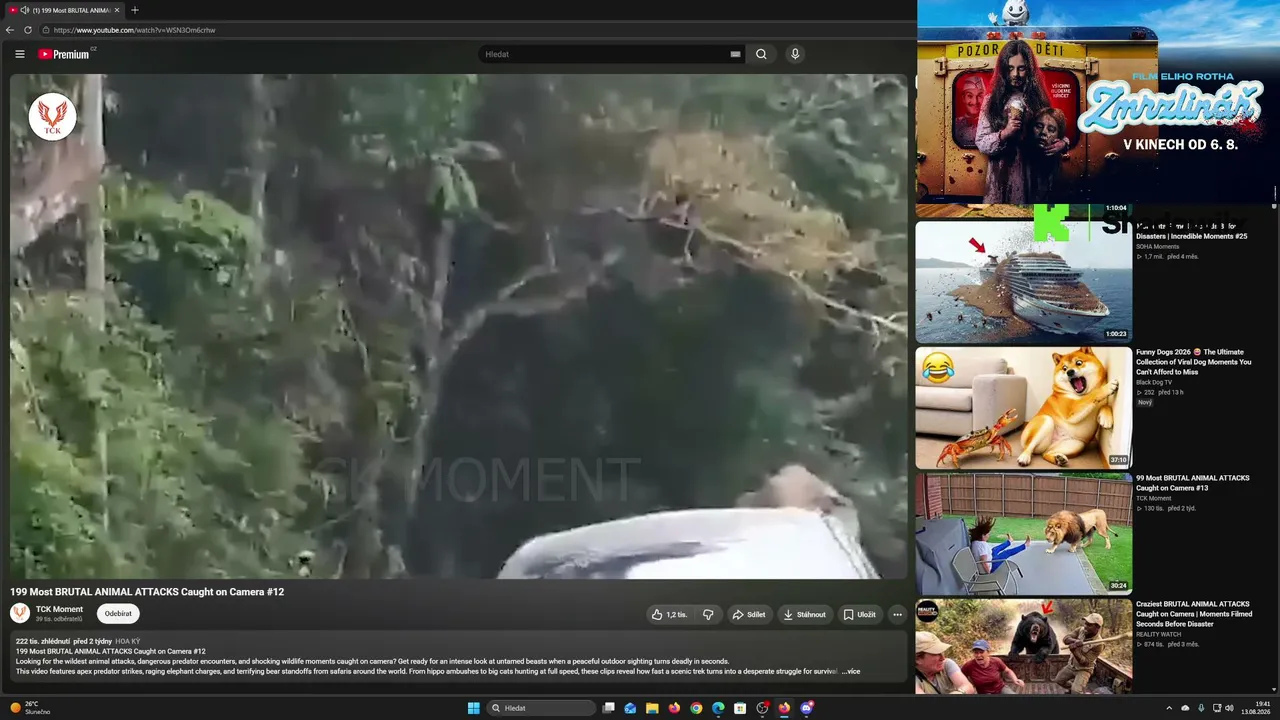The width and height of the screenshot is (1280, 720).
Task: Dislike the video with thumbs down
Action: 708,615
